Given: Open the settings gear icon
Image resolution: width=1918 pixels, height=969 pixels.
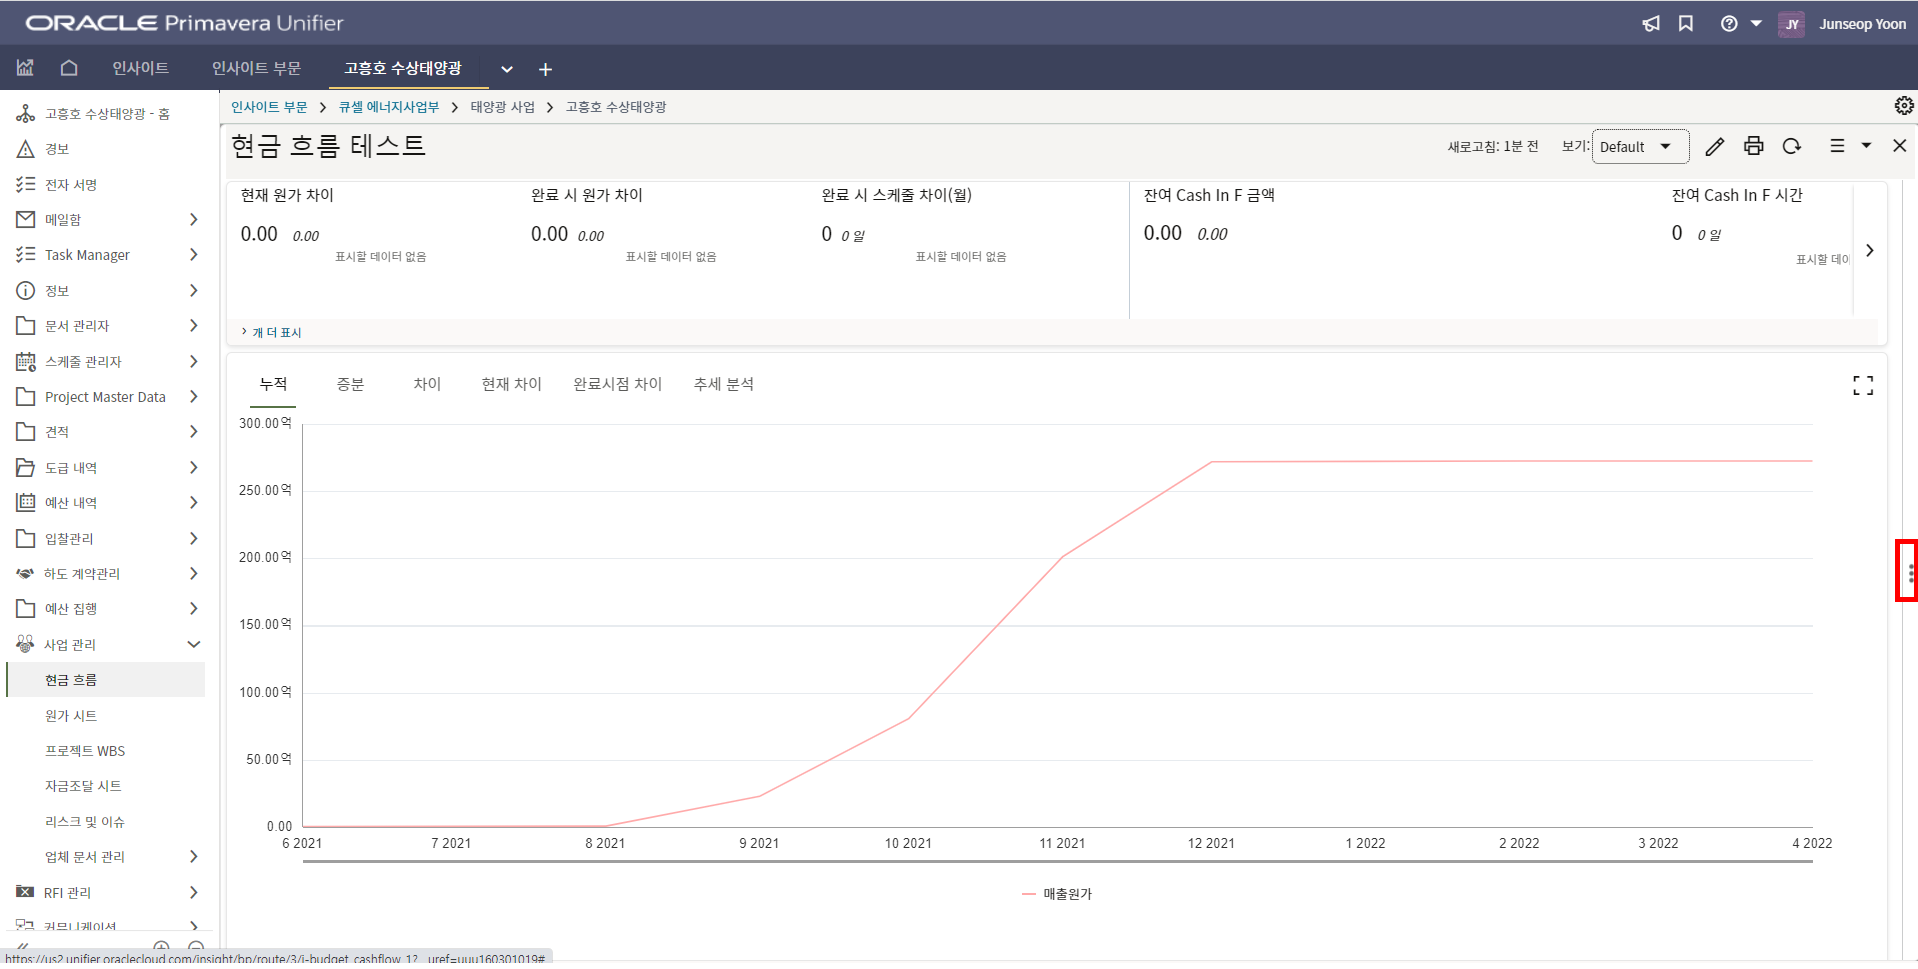Looking at the screenshot, I should (1903, 106).
